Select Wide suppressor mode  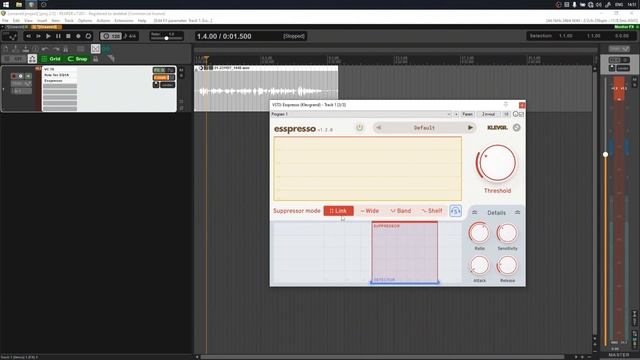tap(370, 211)
